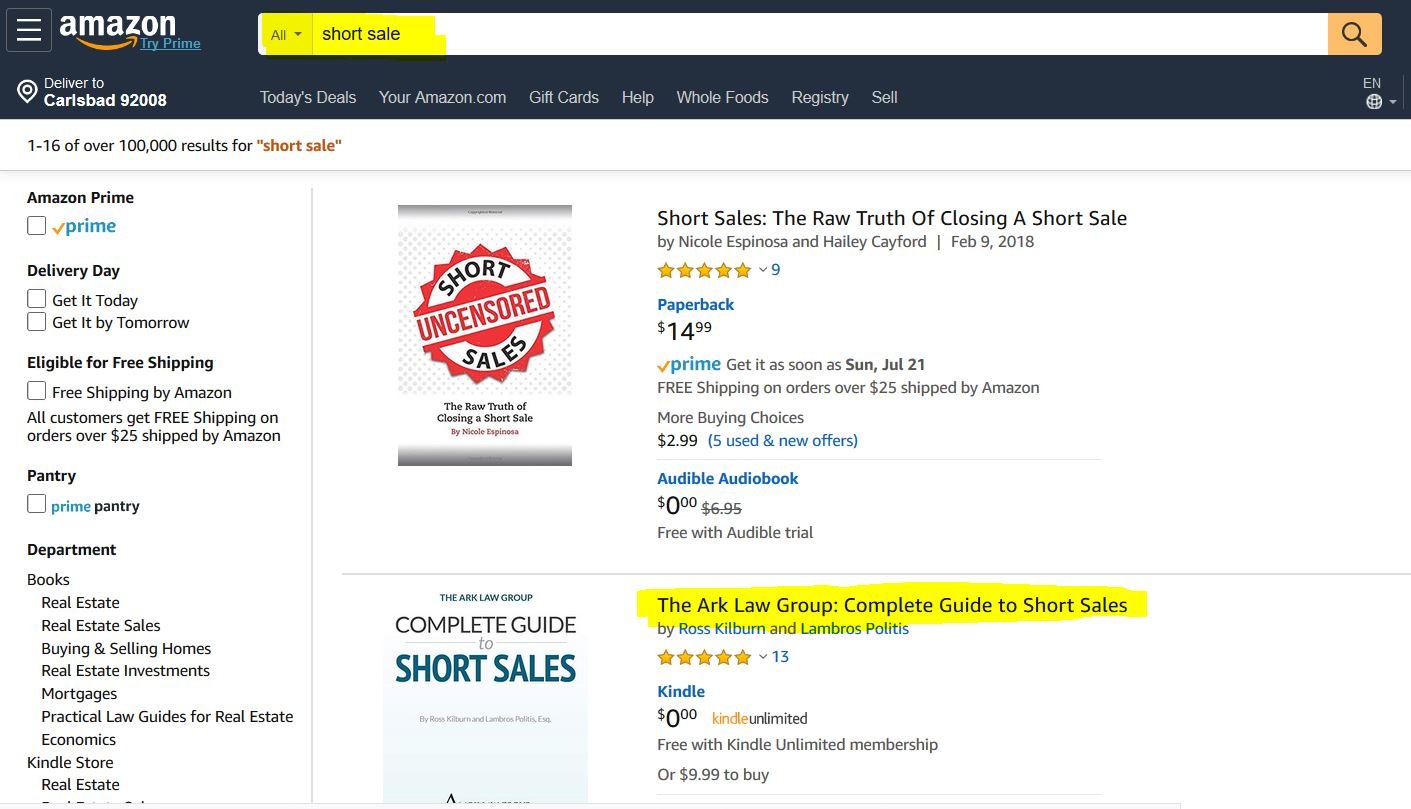Start the search with the magnifier icon
The width and height of the screenshot is (1411, 809).
(1354, 33)
